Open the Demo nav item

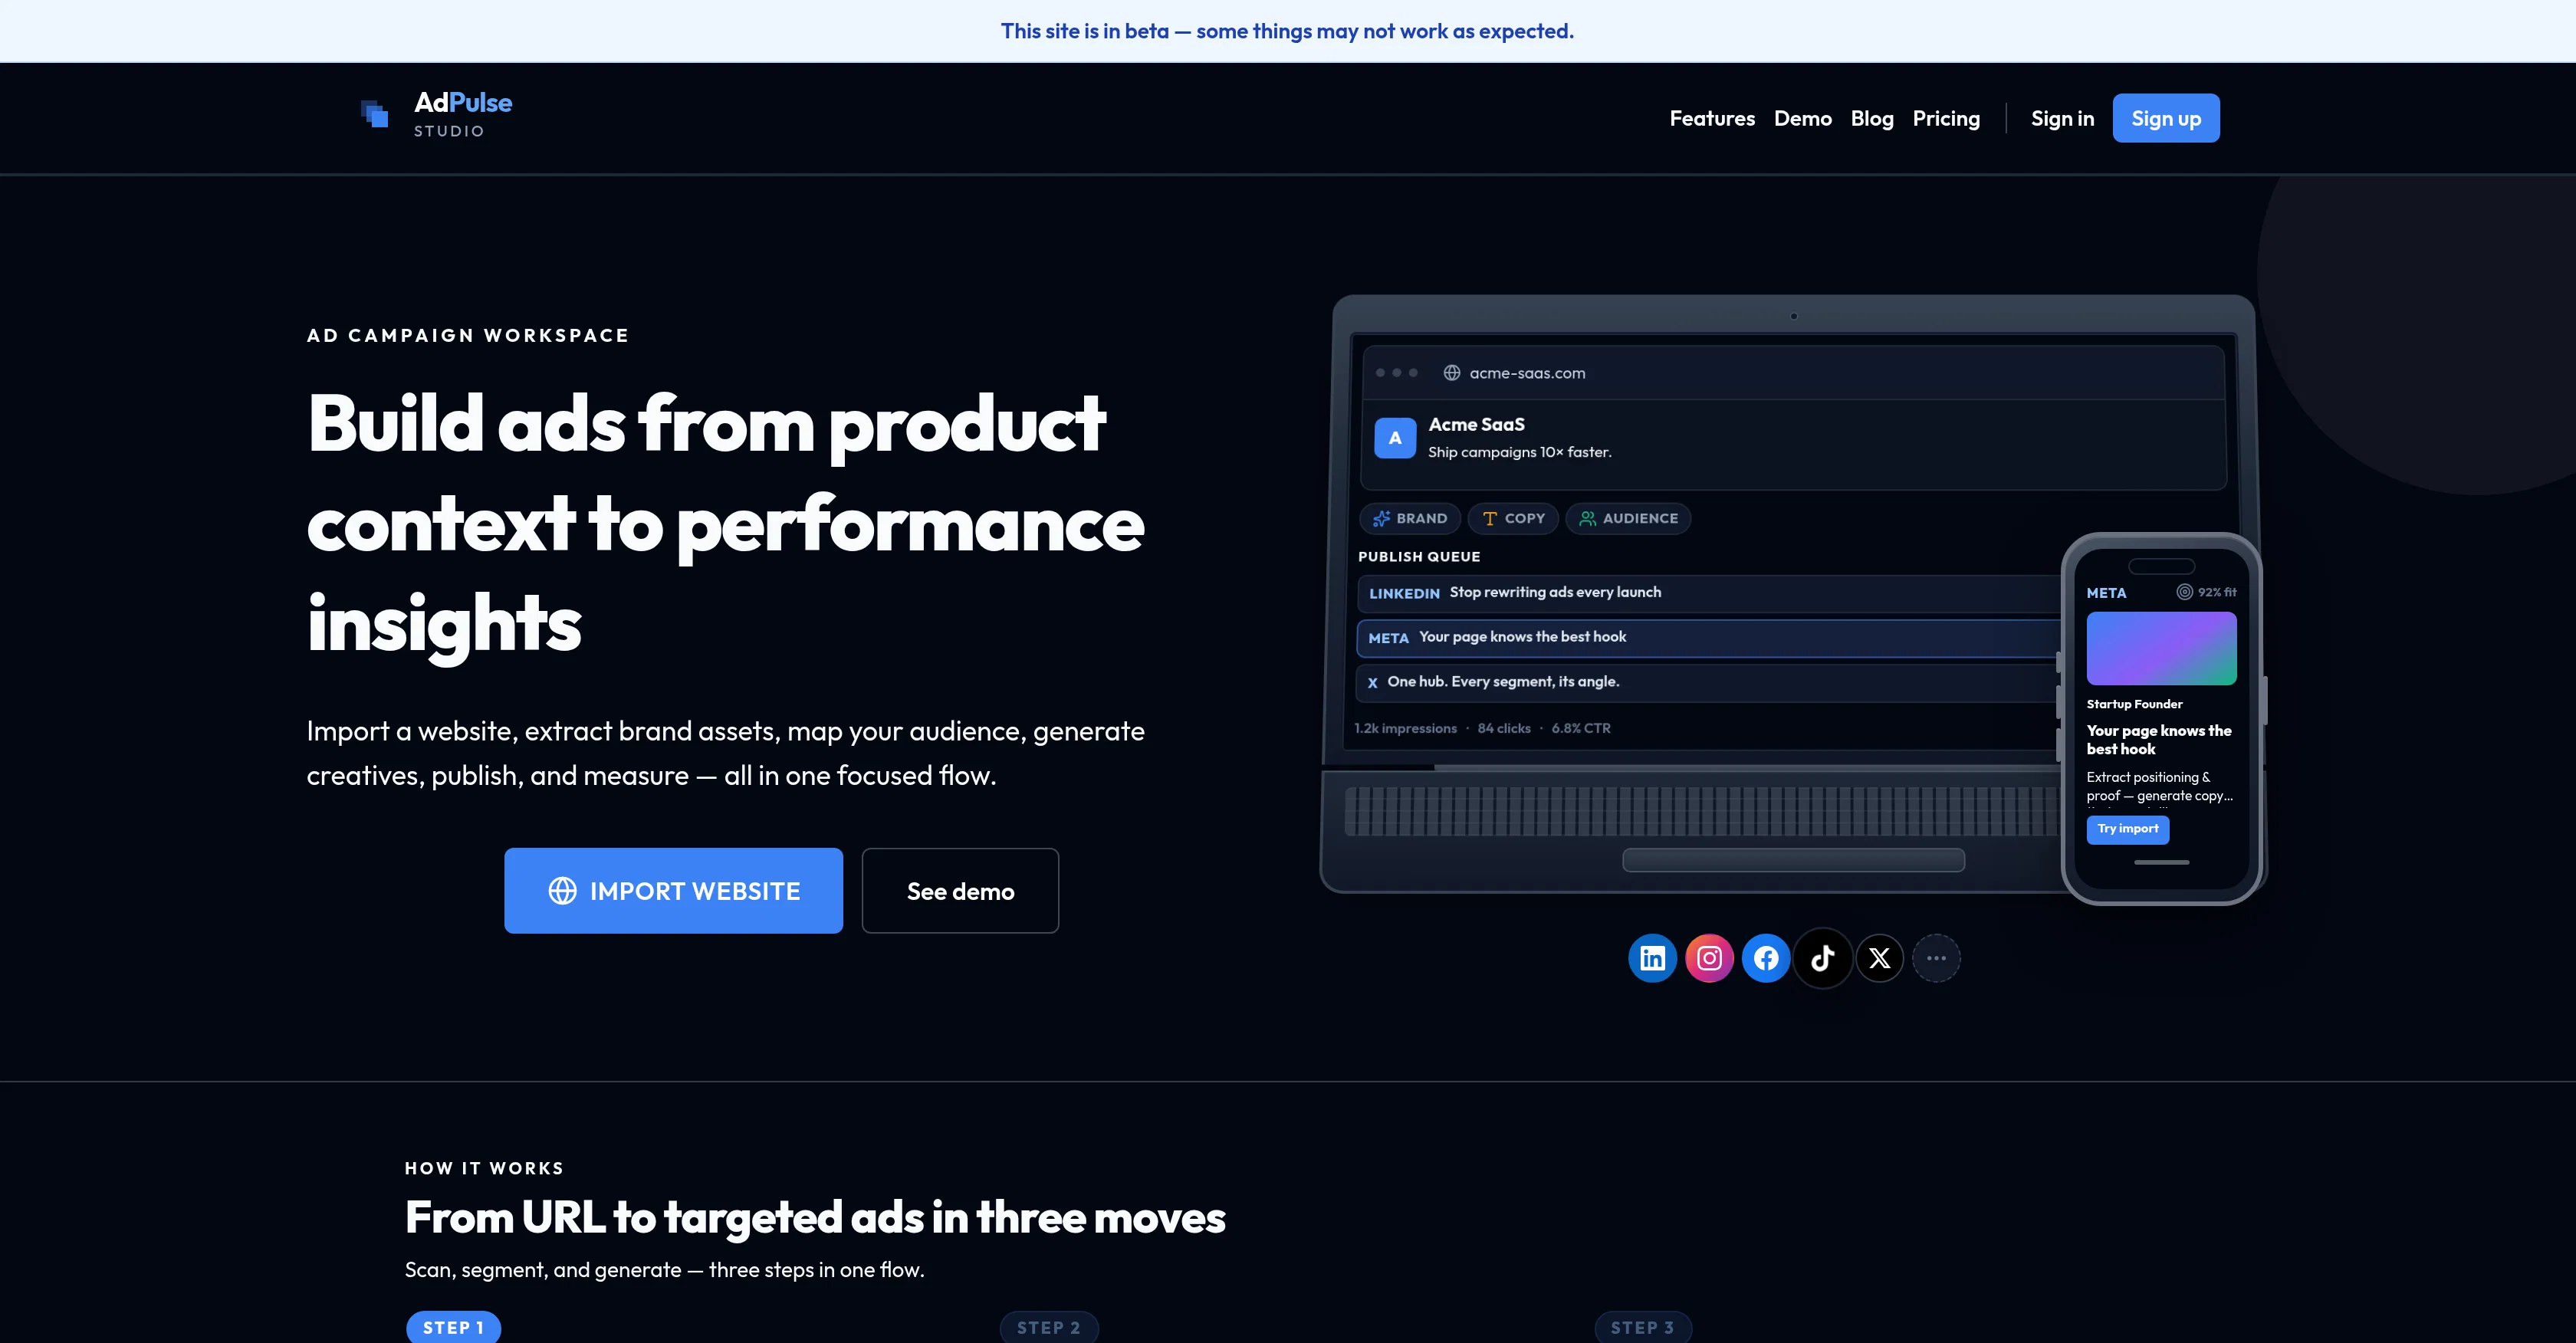1803,118
